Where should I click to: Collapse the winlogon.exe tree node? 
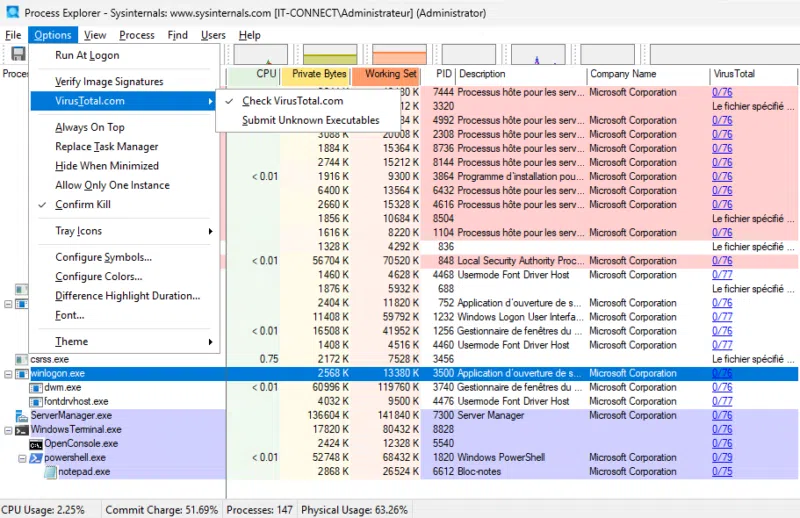9,373
